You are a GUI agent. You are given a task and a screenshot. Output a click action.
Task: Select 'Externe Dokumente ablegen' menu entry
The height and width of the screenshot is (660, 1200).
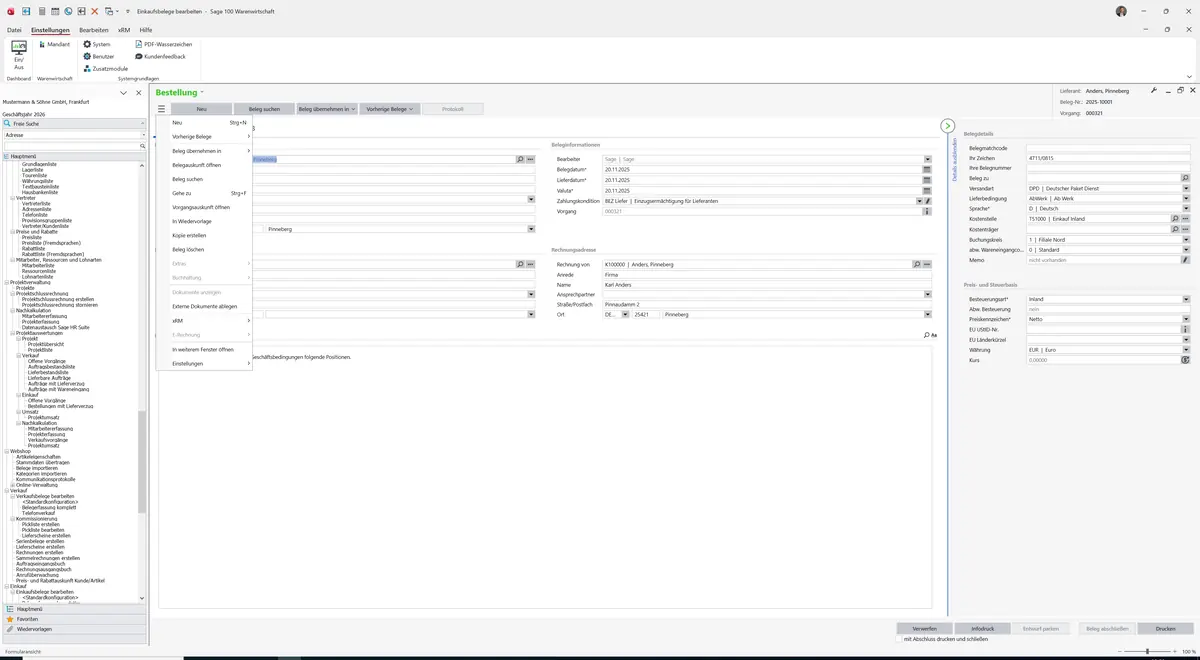[204, 306]
